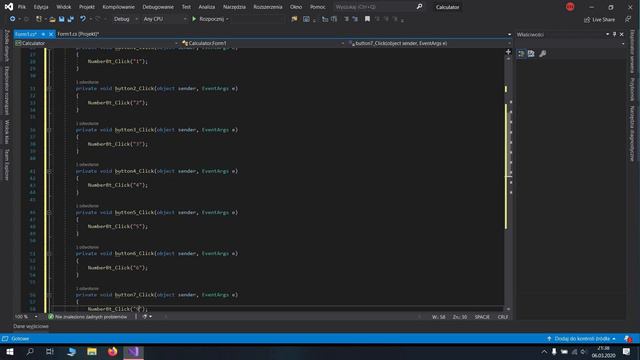Open the Okno menu

pyautogui.click(x=296, y=7)
